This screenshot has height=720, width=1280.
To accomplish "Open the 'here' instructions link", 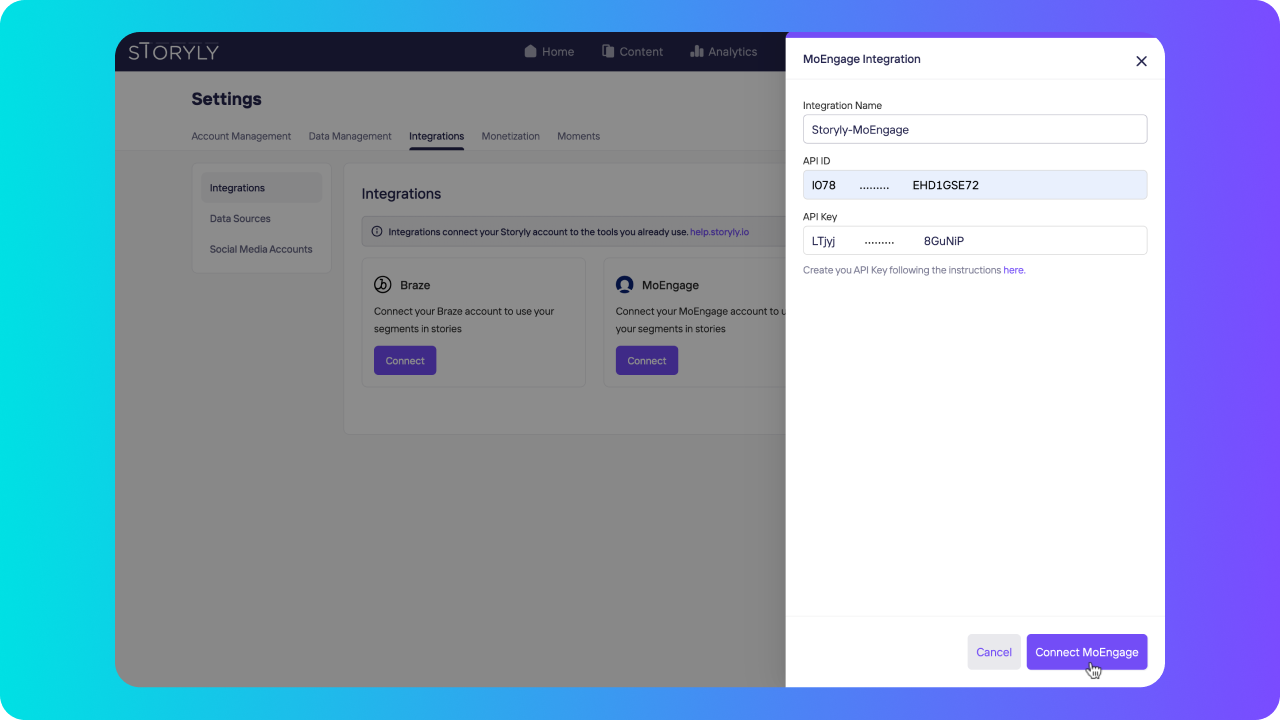I will [x=1014, y=270].
